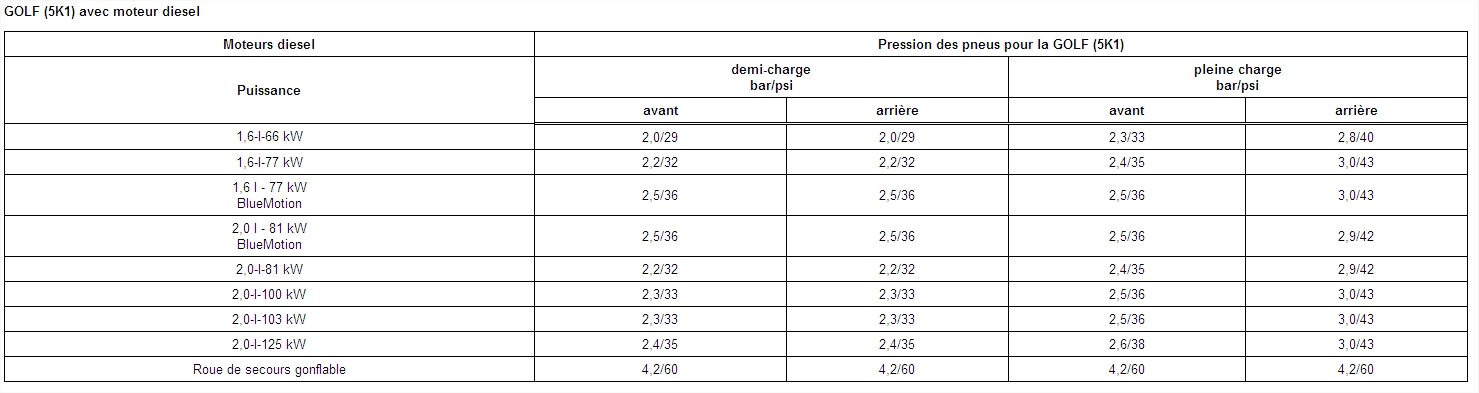Image resolution: width=1479 pixels, height=393 pixels.
Task: Click the '2,0 l - 81 kW BlueMotion' row label
Action: coord(269,236)
